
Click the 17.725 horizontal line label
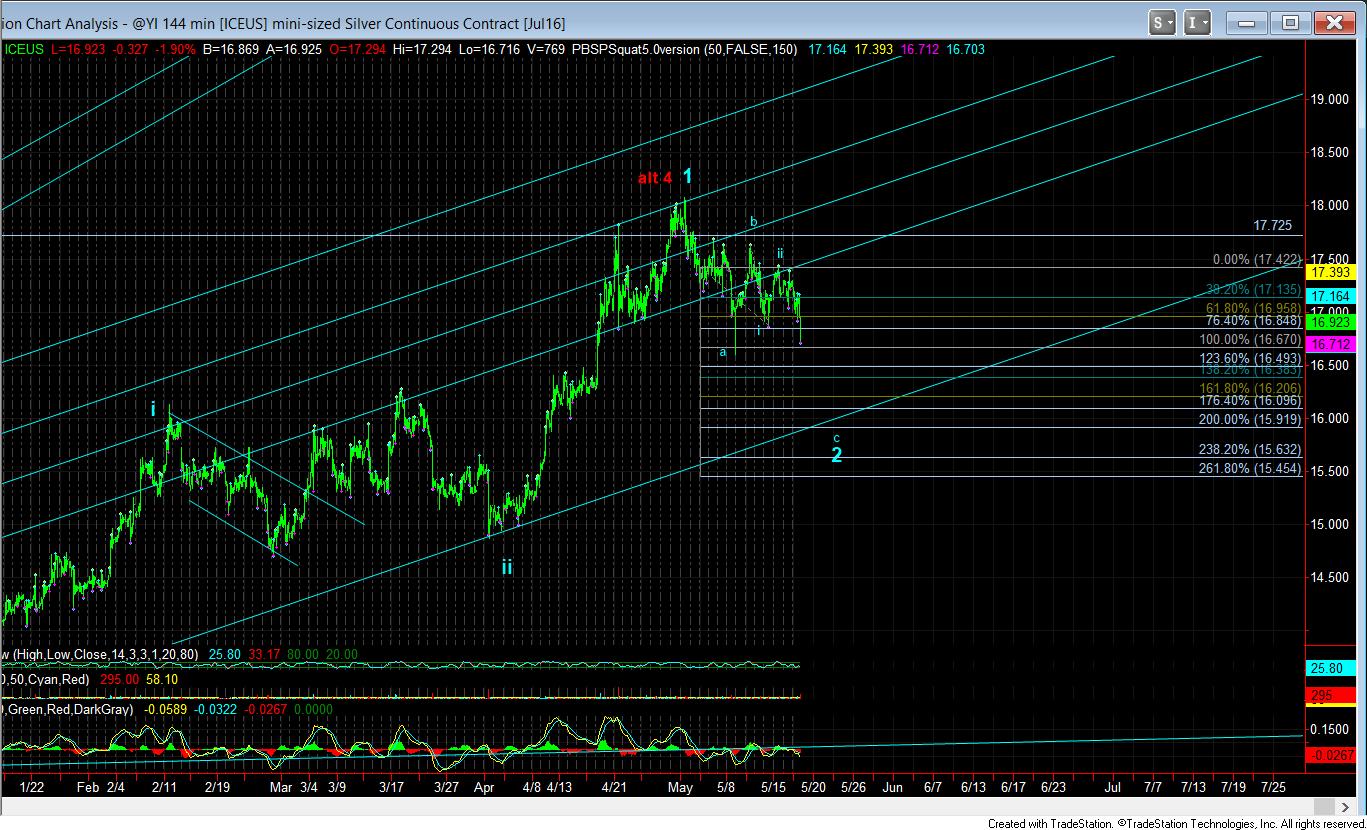(1277, 226)
